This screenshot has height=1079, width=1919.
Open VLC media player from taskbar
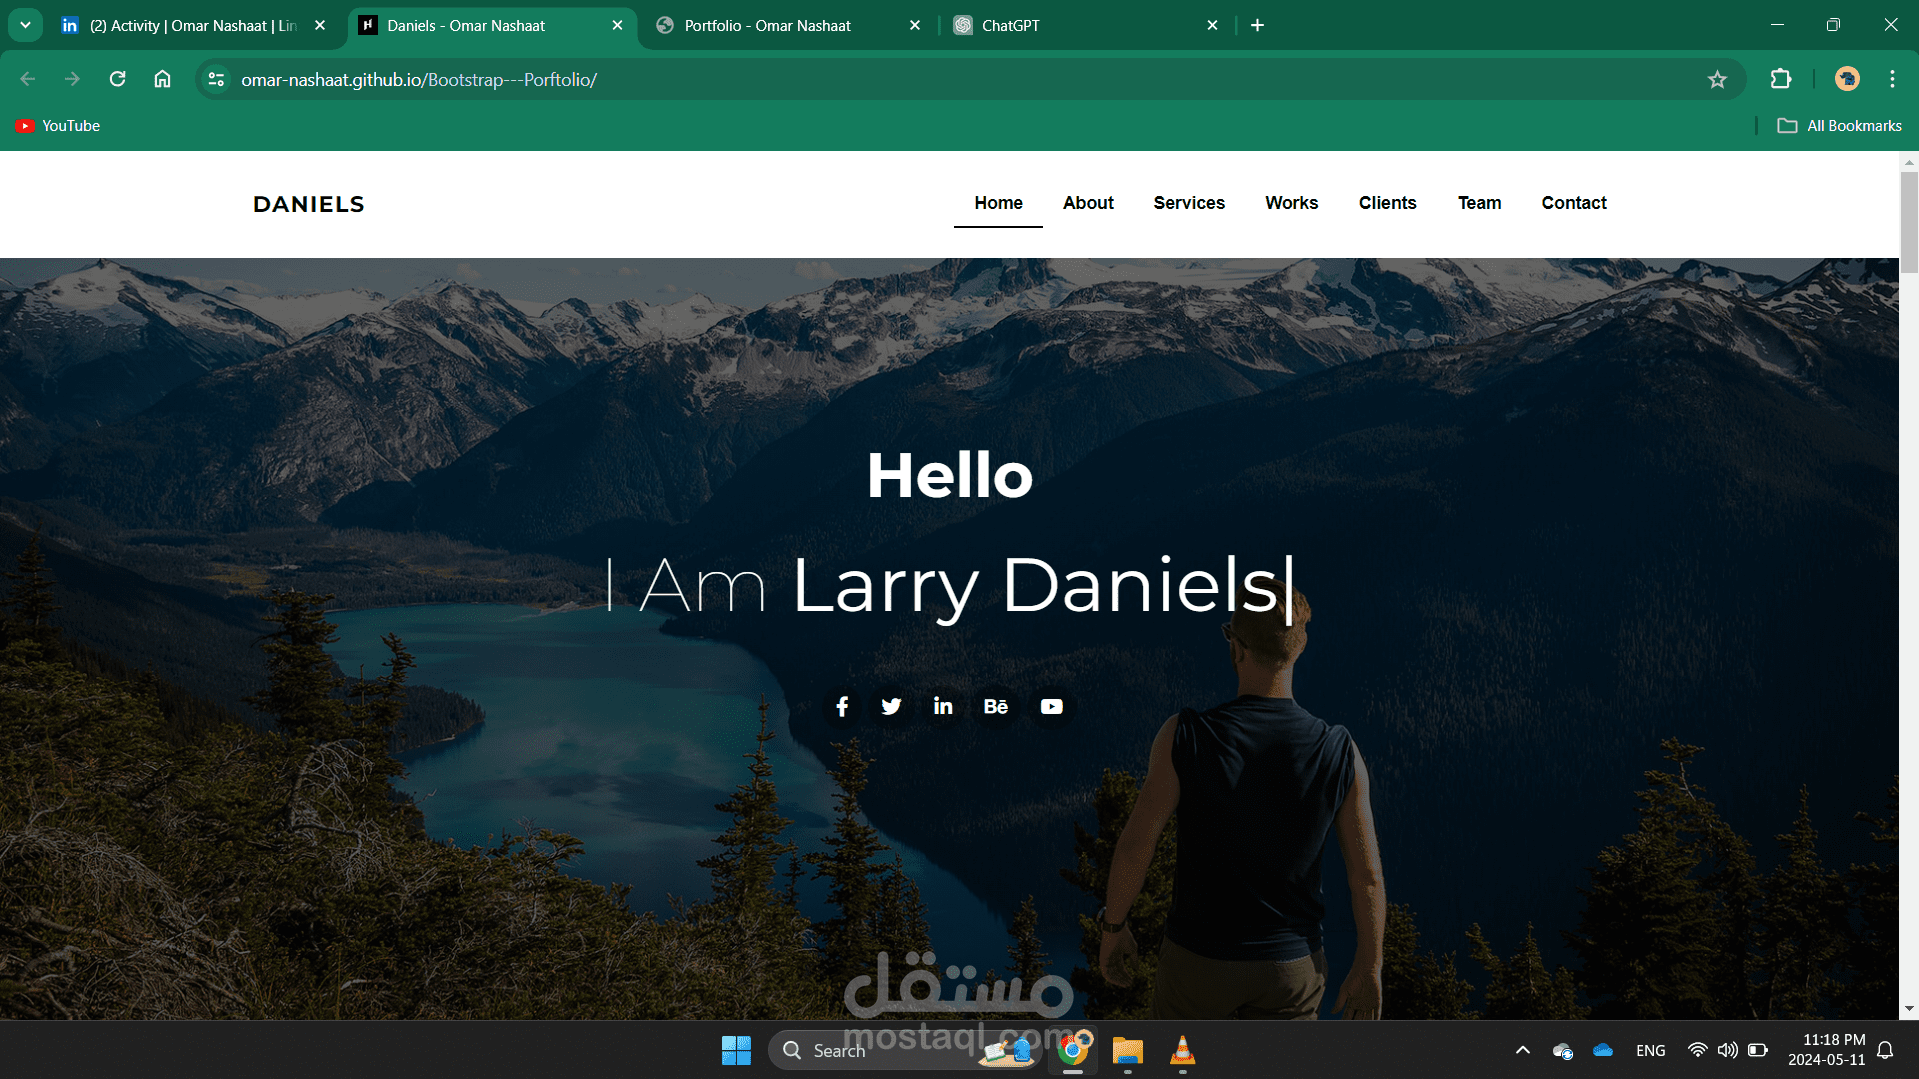coord(1182,1050)
